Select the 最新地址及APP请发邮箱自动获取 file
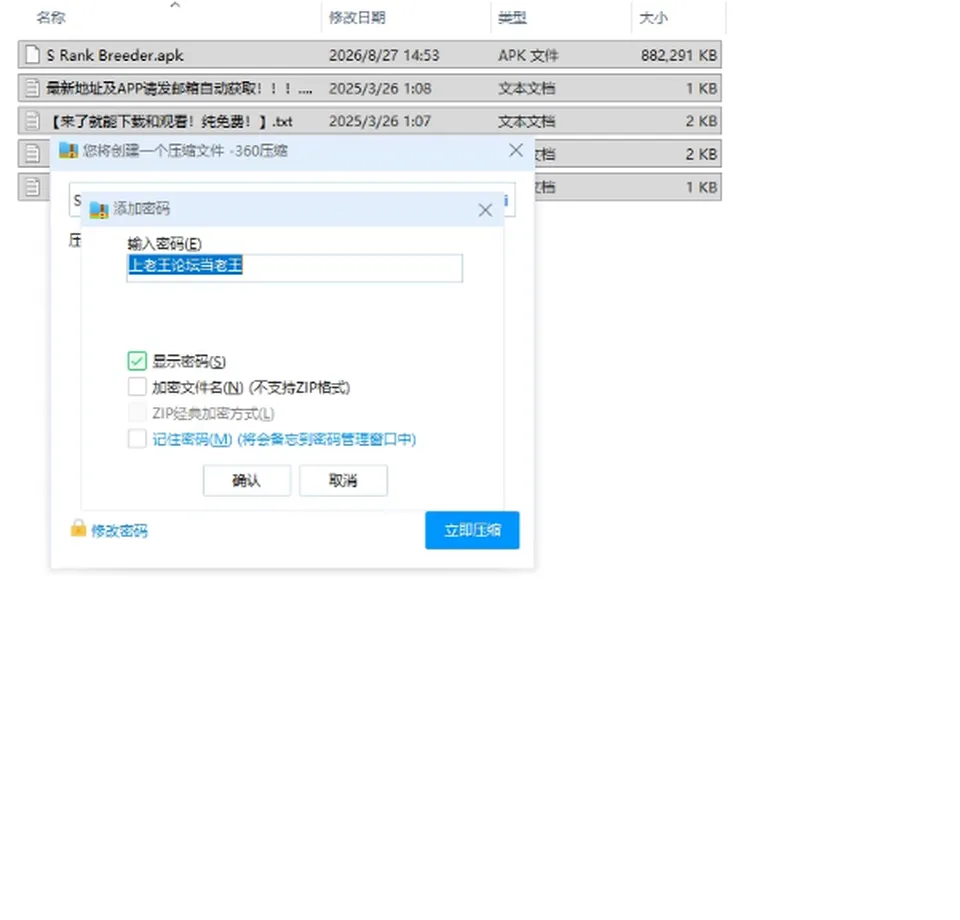960x920 pixels. point(179,88)
